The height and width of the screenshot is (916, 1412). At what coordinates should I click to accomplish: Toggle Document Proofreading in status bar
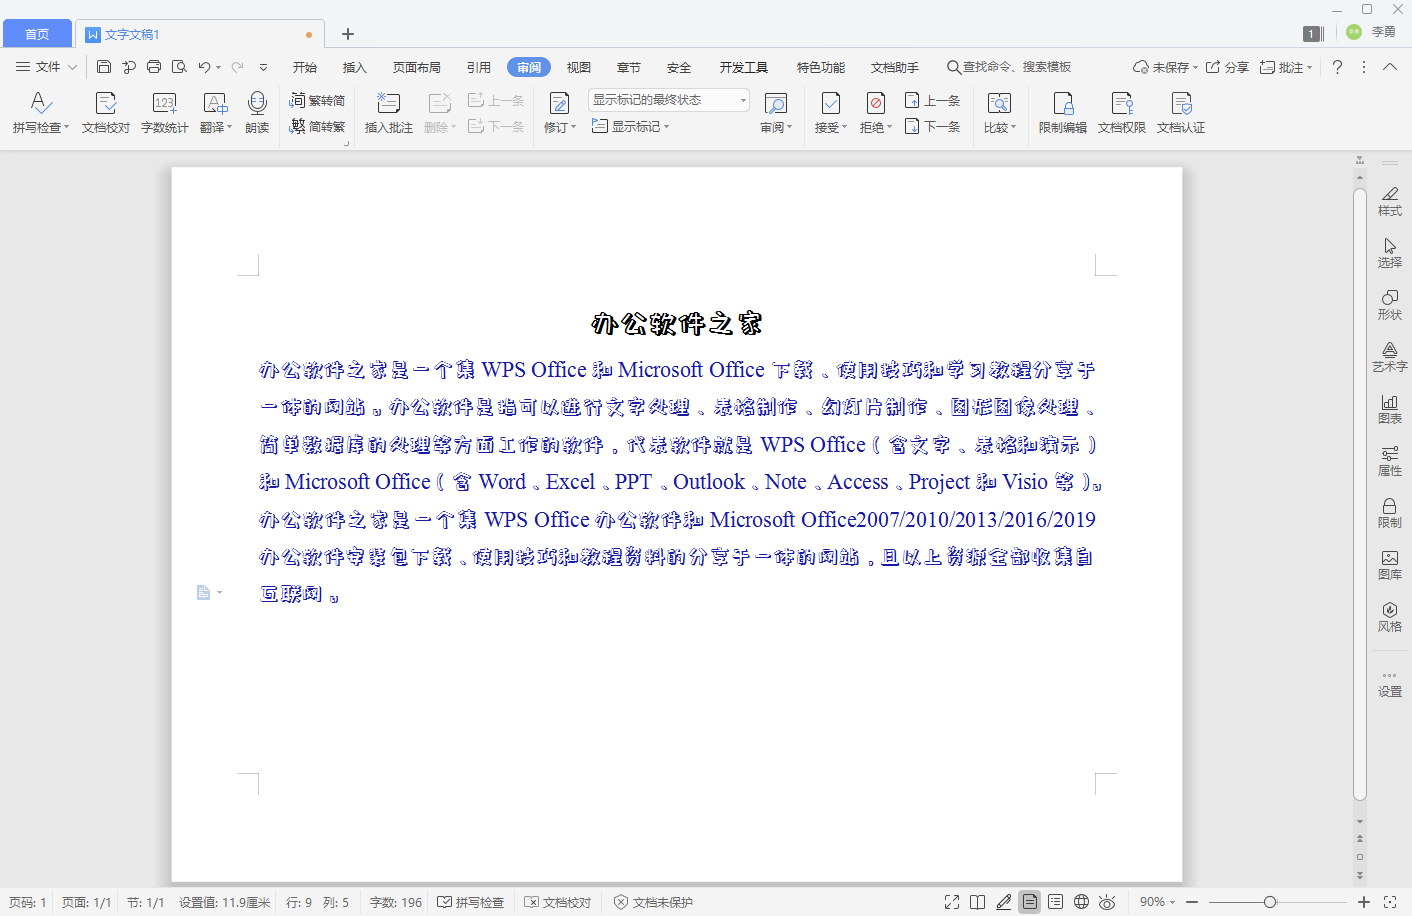click(558, 902)
